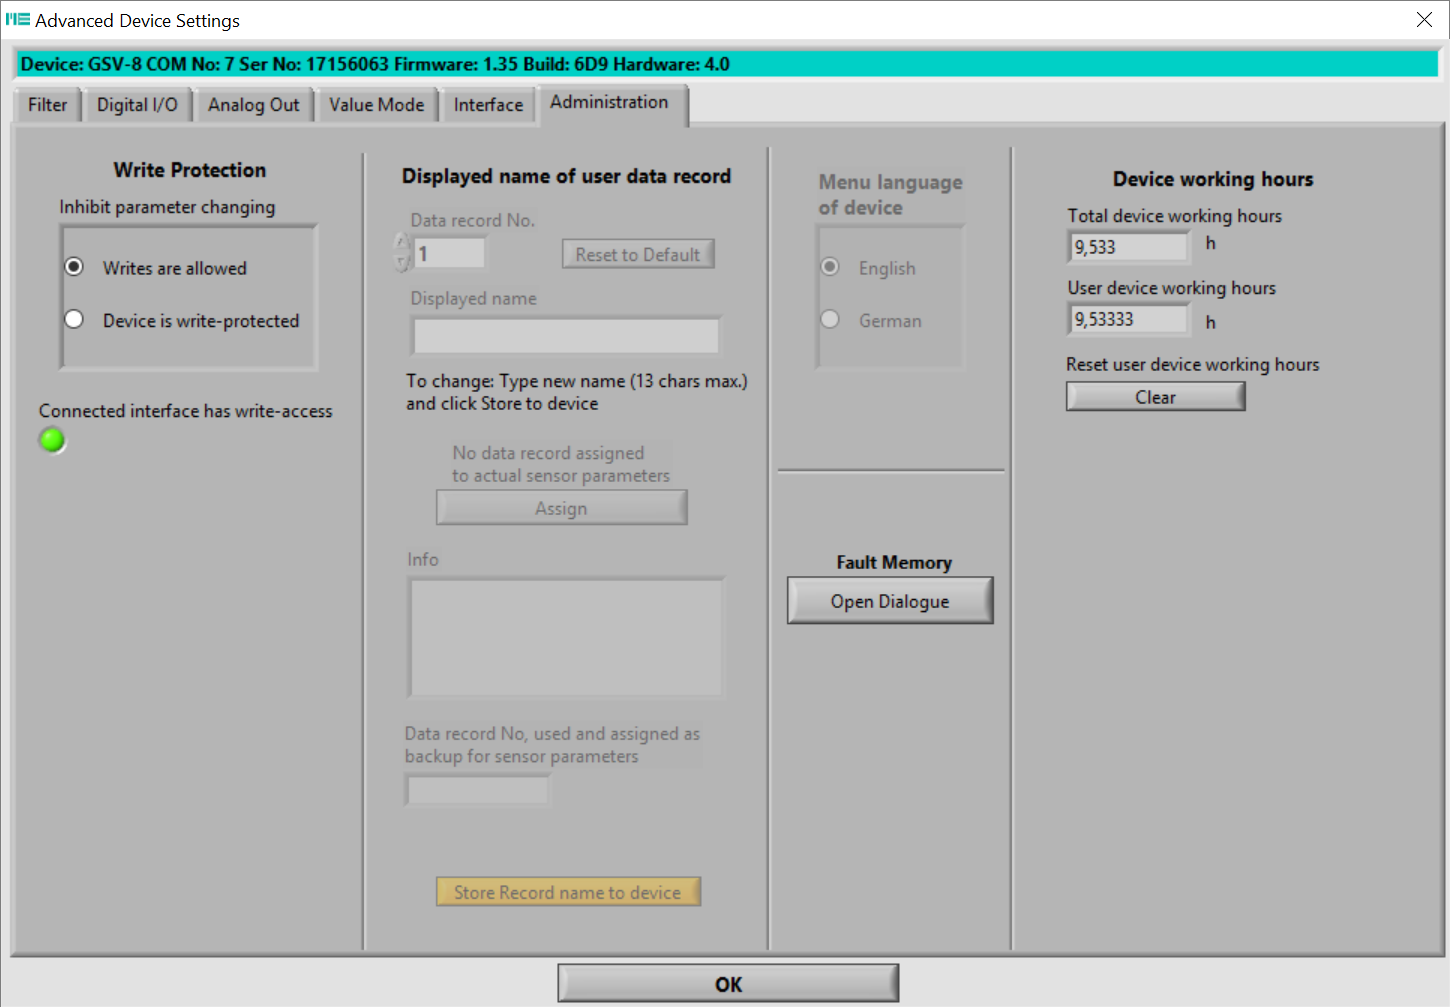The height and width of the screenshot is (1007, 1450).
Task: Open the Digital I/O tab
Action: (137, 105)
